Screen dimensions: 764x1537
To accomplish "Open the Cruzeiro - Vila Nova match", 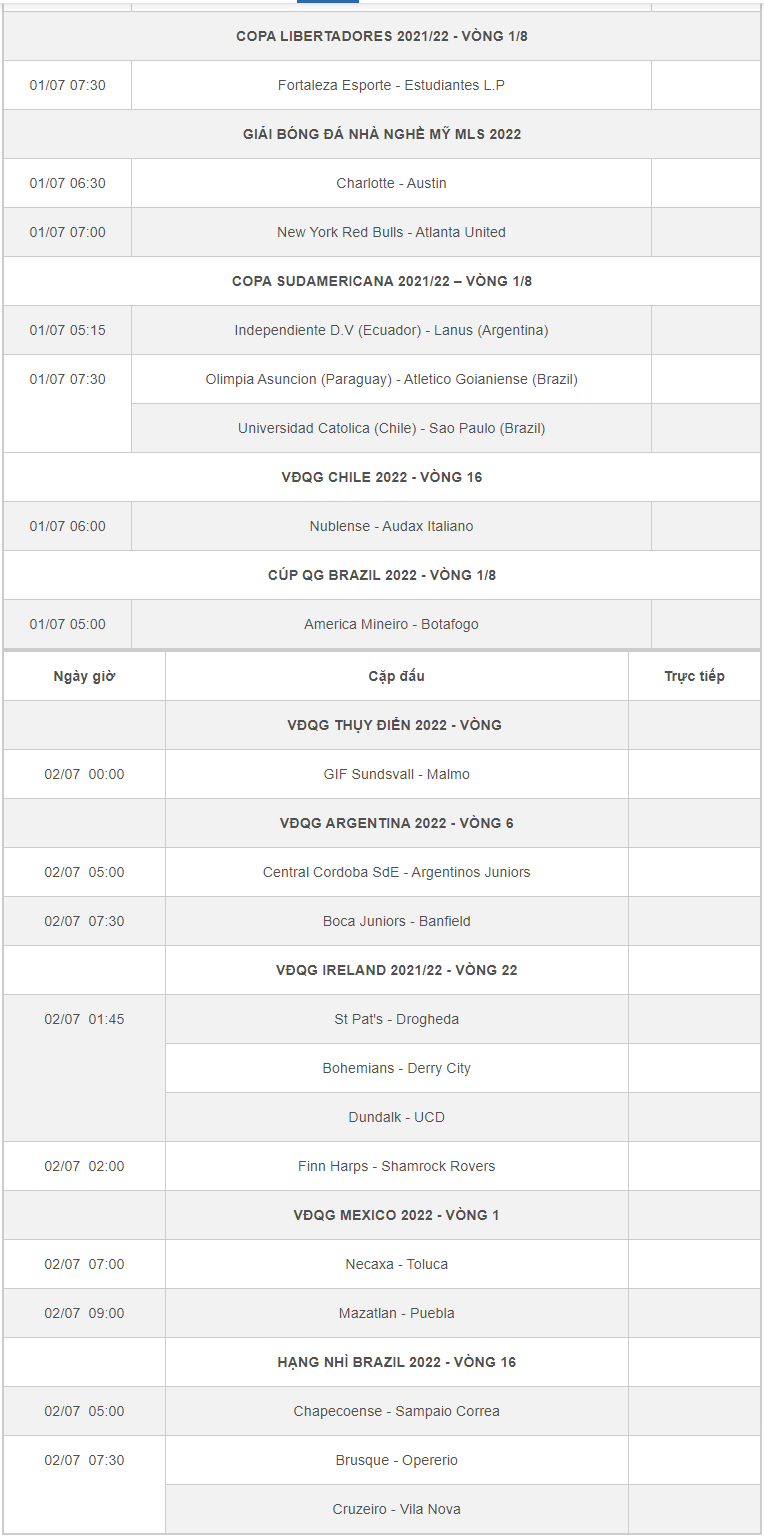I will [x=396, y=1509].
